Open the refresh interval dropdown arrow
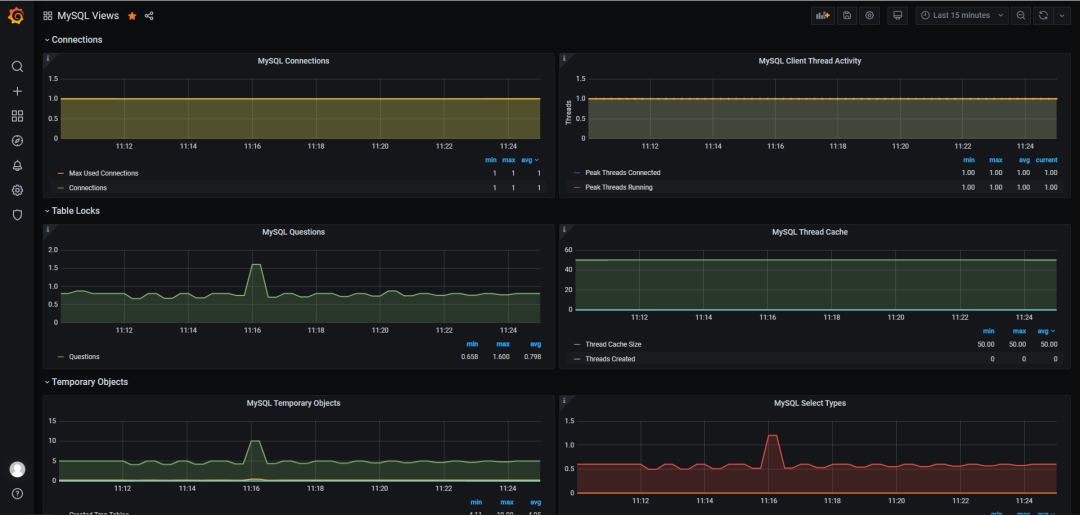The image size is (1080, 515). [x=1061, y=15]
